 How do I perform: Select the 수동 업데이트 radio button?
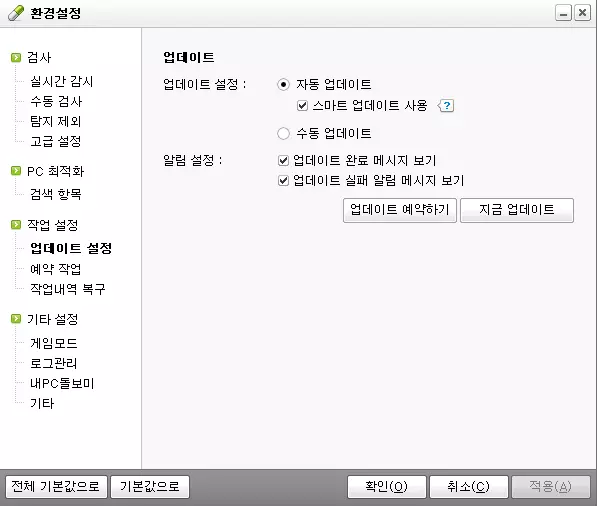pyautogui.click(x=283, y=133)
